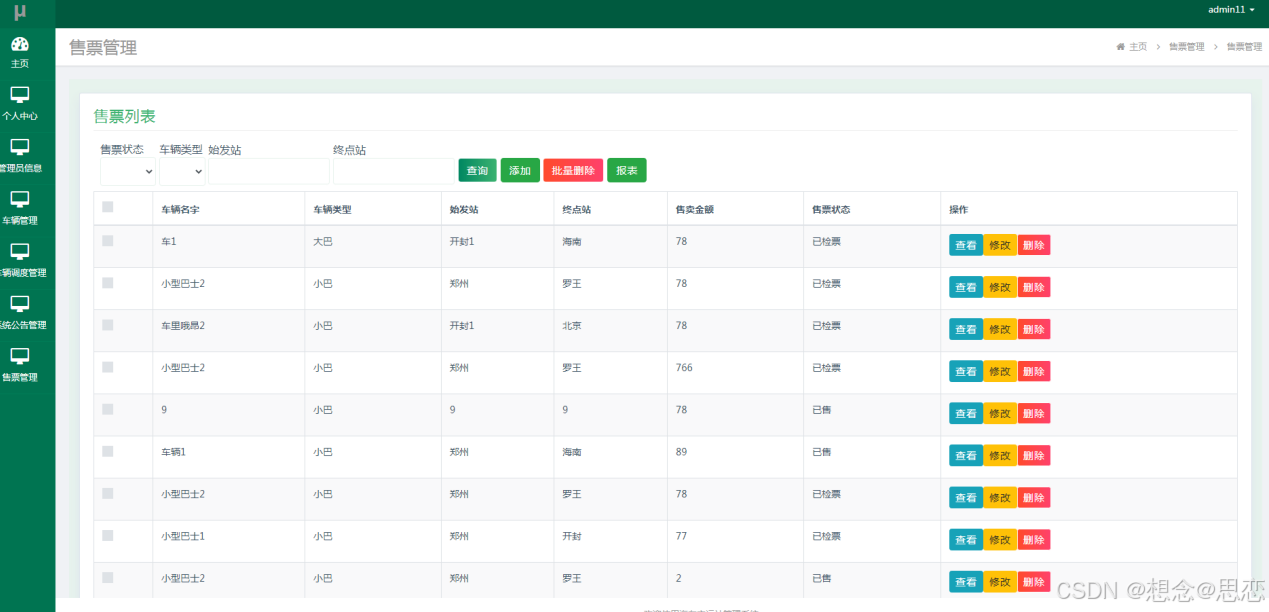
Task: Click 删除 for the amount 2 row
Action: coord(1034,581)
